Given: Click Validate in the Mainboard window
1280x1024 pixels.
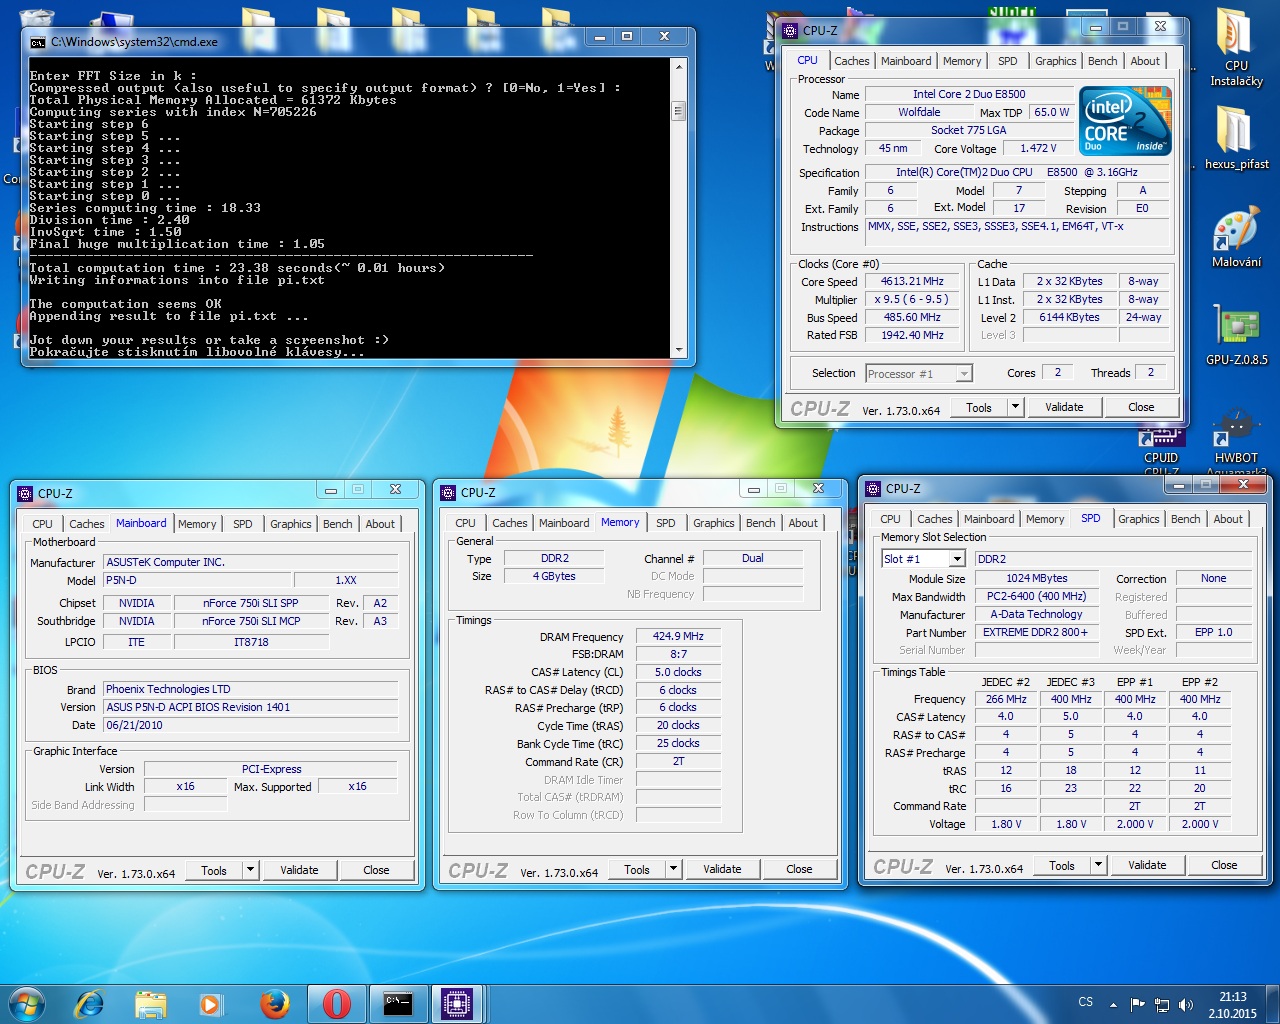Looking at the screenshot, I should point(299,870).
